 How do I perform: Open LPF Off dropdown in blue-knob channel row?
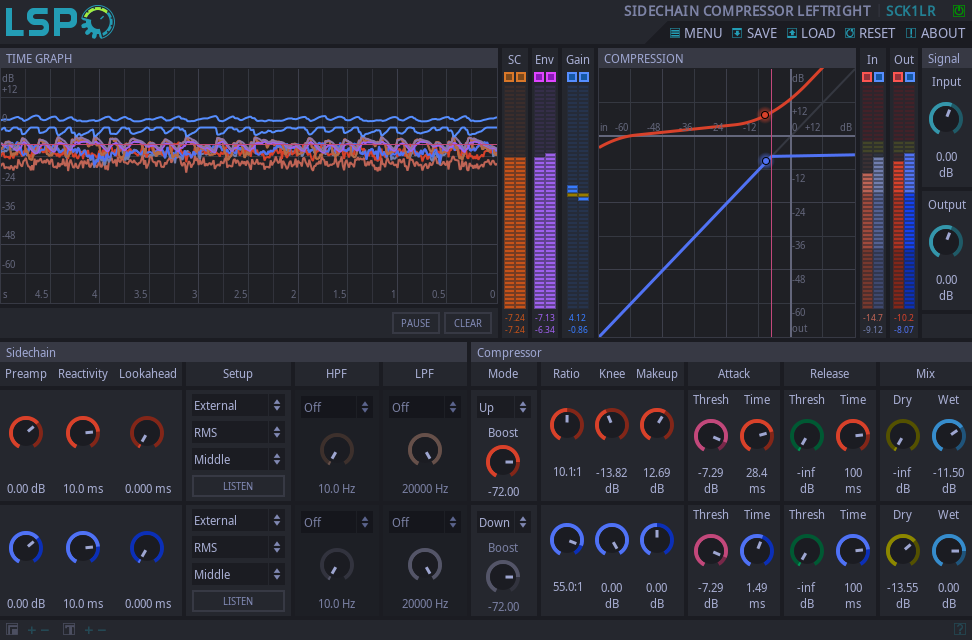[425, 522]
